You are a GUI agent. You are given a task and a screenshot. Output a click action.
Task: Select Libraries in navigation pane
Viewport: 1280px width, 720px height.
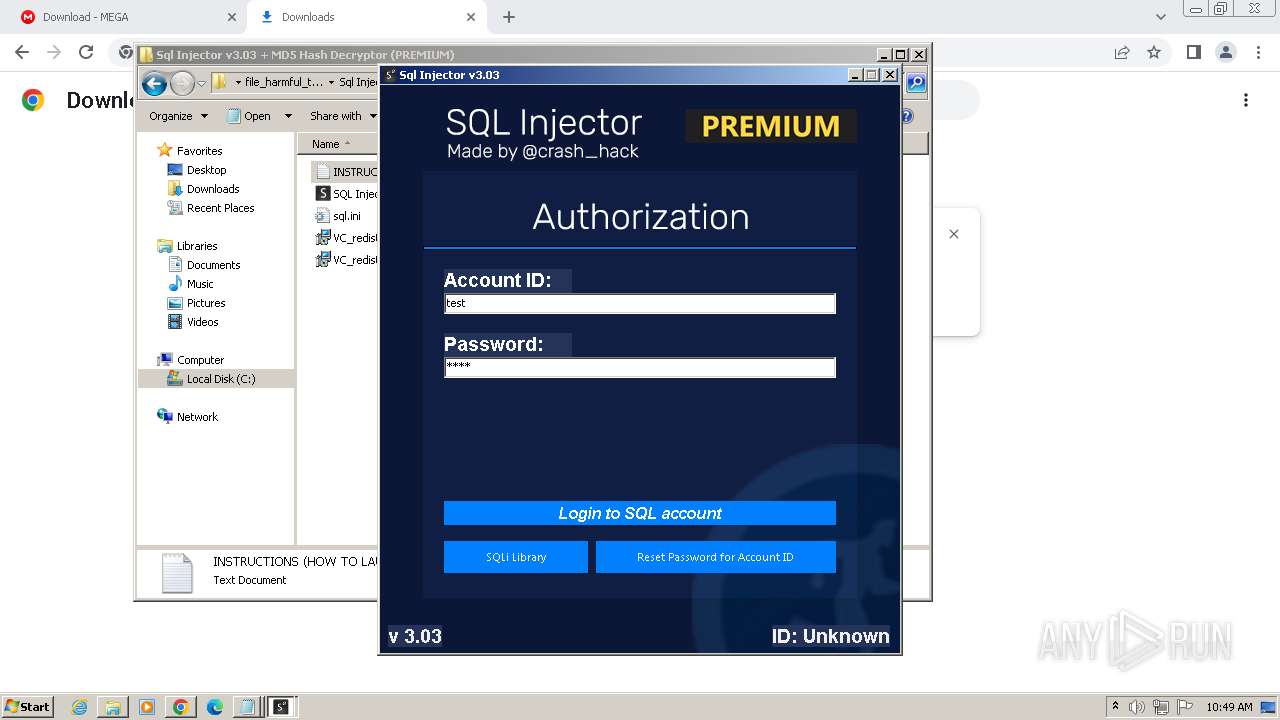coord(197,246)
